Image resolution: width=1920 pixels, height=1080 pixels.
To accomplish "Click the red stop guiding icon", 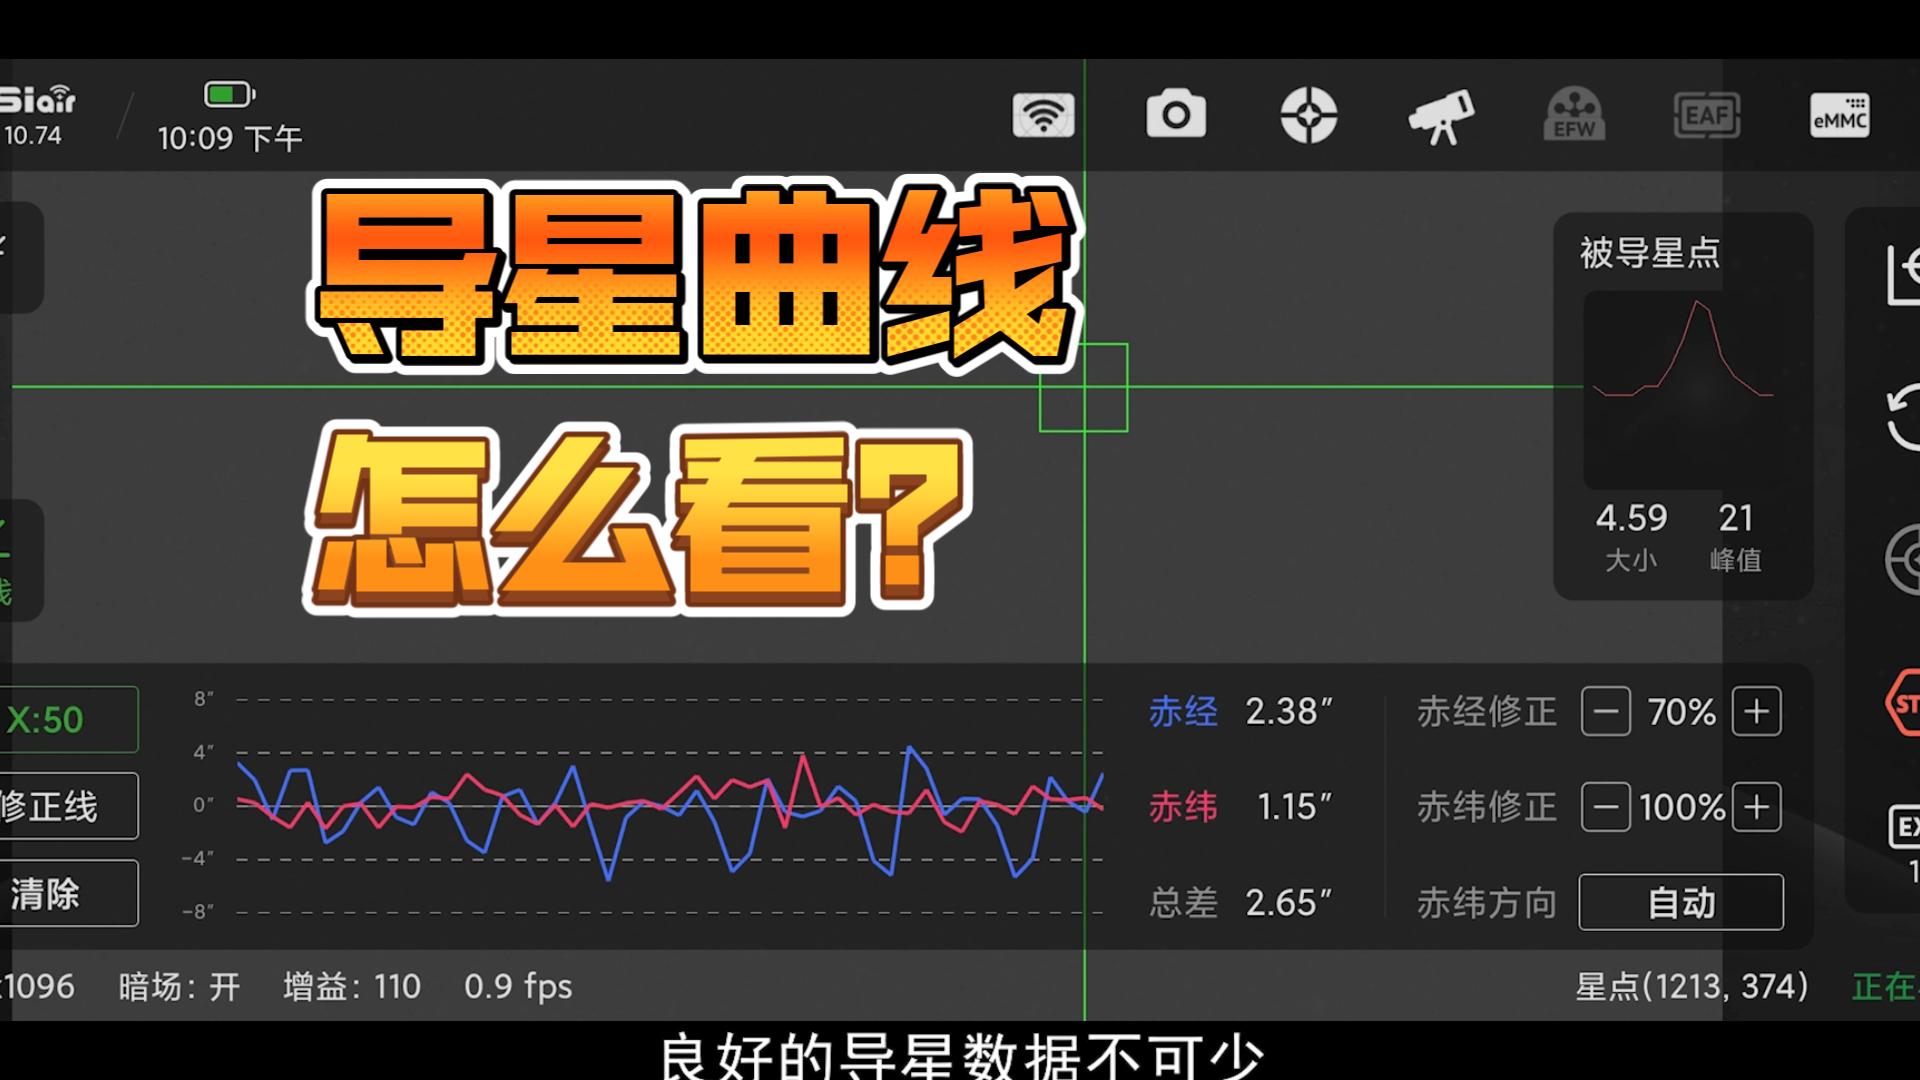I will tap(1903, 703).
